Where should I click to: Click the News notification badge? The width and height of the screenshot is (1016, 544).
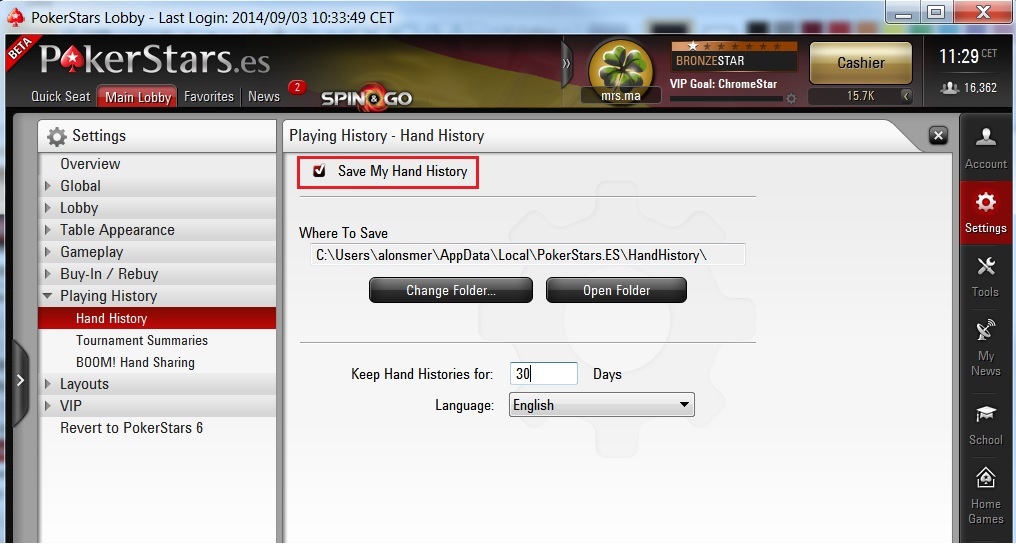click(297, 87)
